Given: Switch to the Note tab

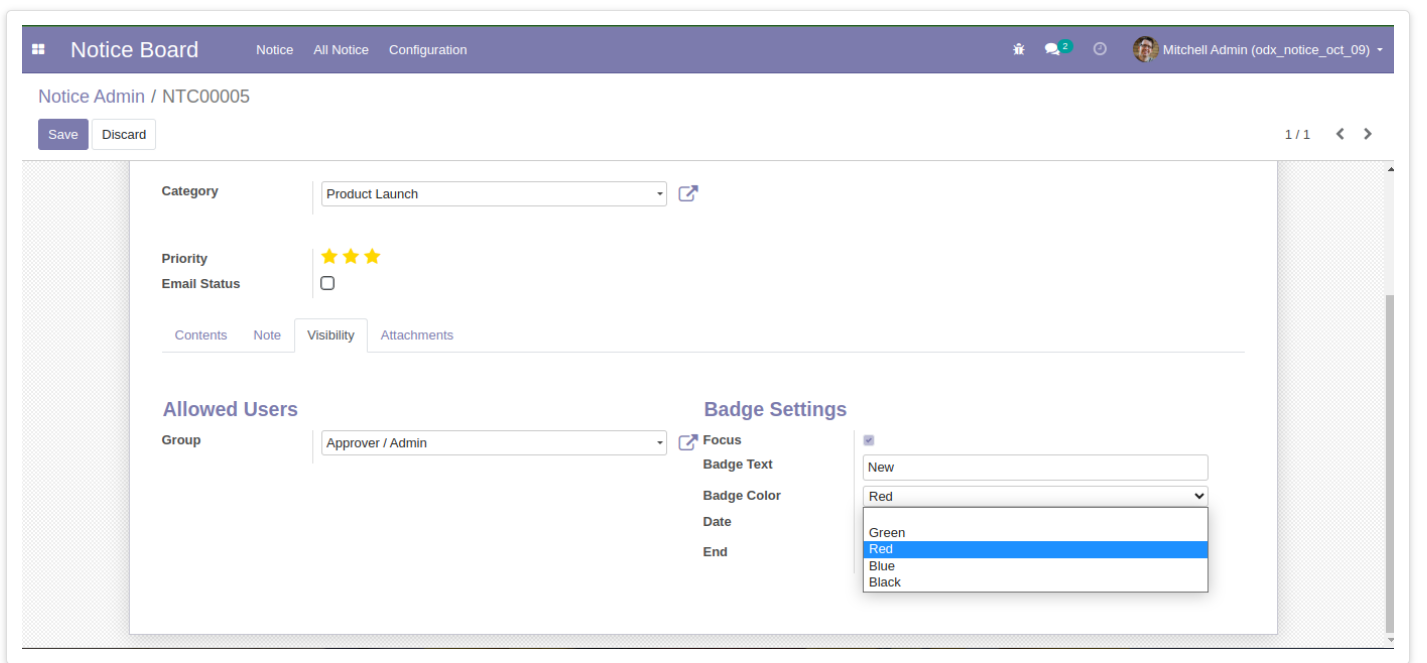Looking at the screenshot, I should click(x=267, y=335).
